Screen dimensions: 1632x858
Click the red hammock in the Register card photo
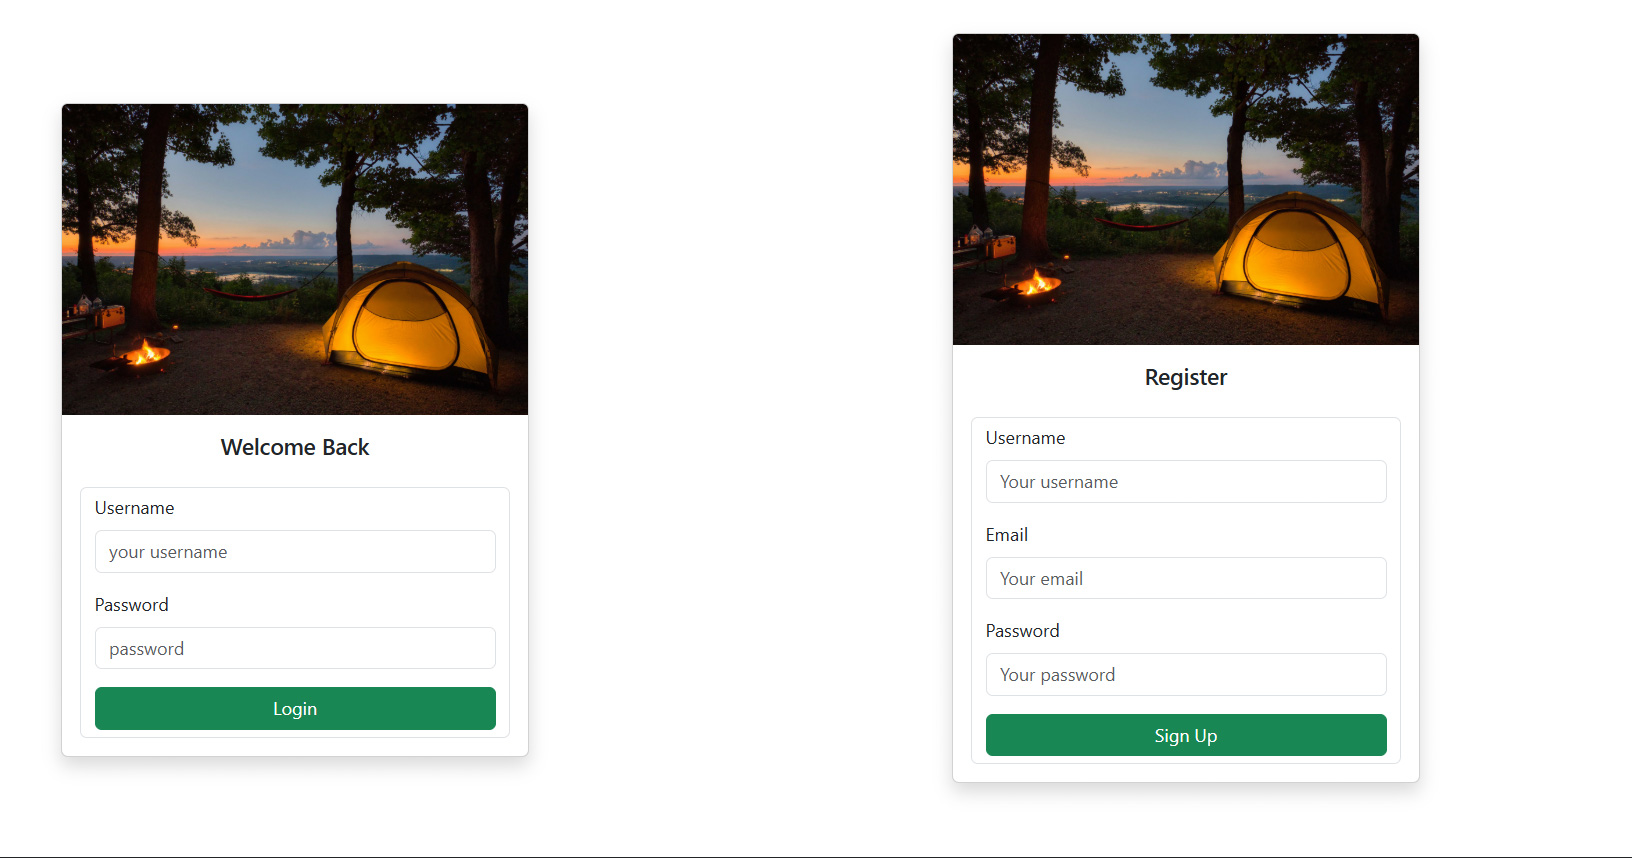pyautogui.click(x=1141, y=224)
